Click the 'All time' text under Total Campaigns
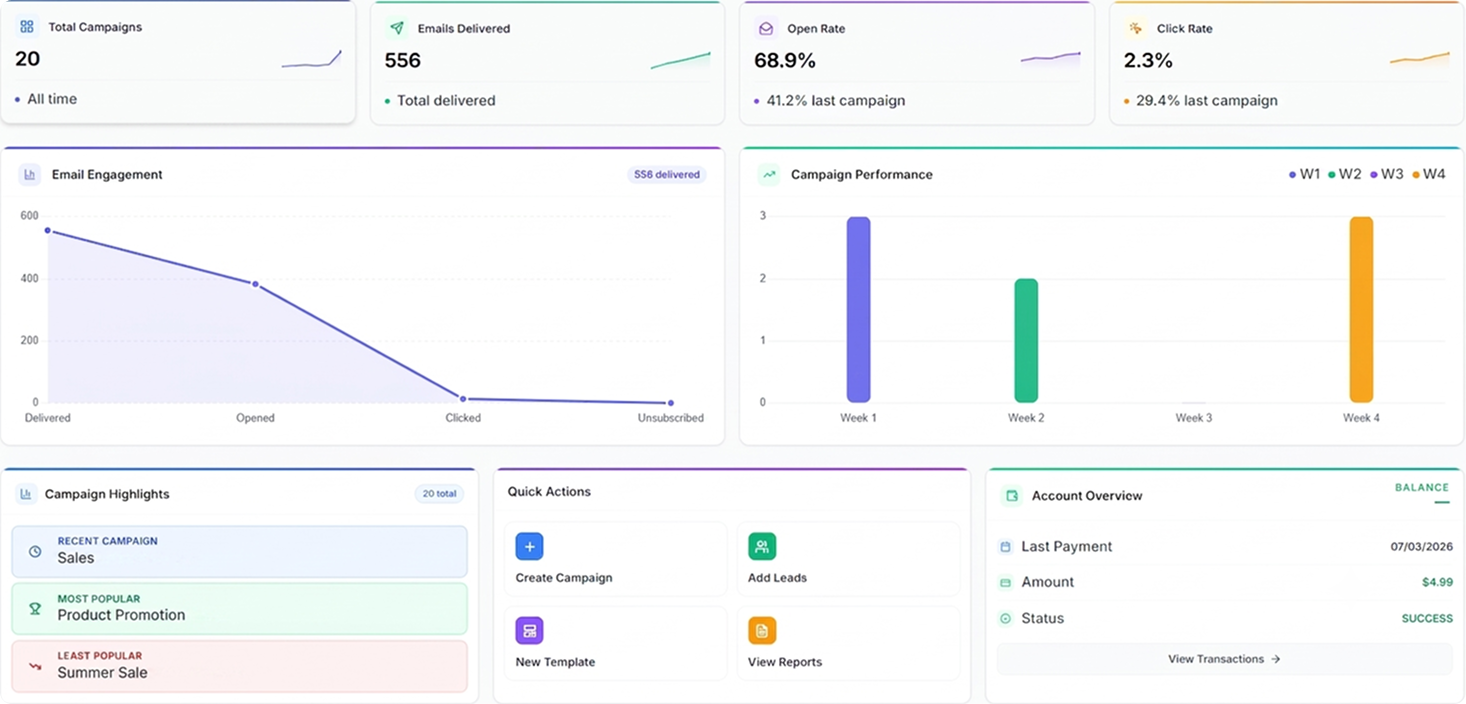Screen dimensions: 1466x704 [x=52, y=99]
